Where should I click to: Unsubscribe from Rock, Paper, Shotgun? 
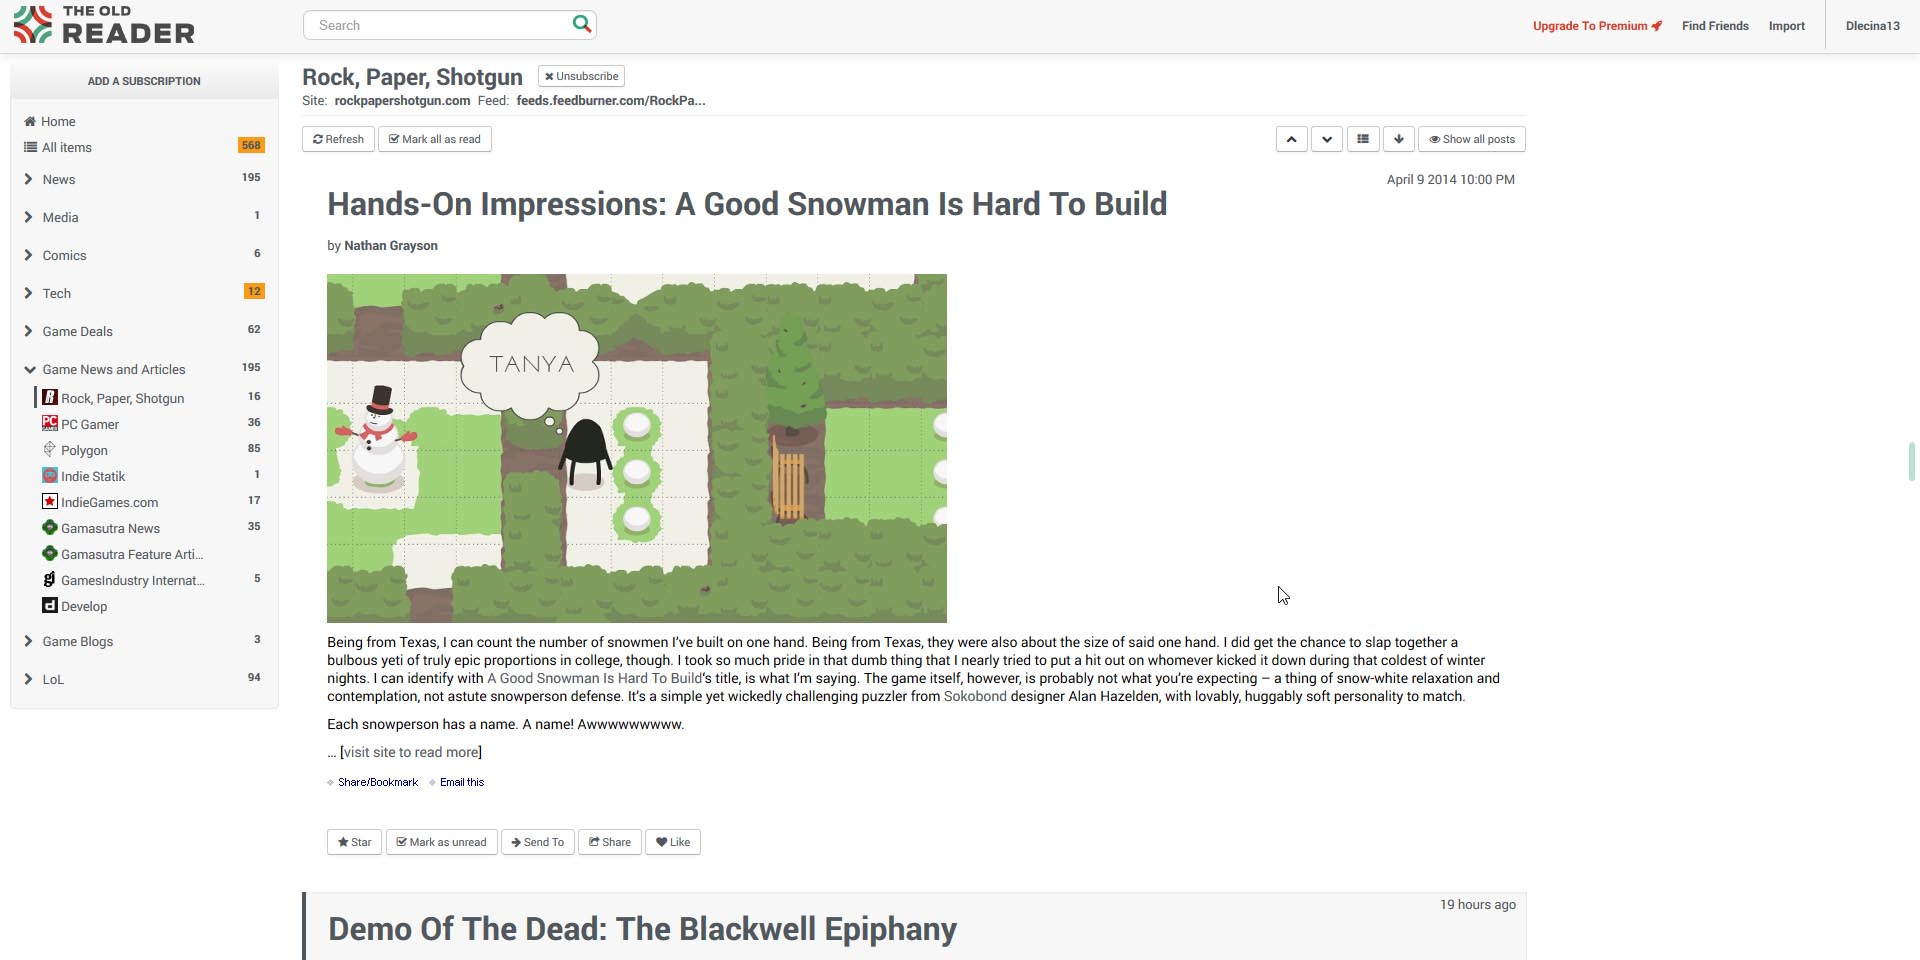(x=581, y=76)
